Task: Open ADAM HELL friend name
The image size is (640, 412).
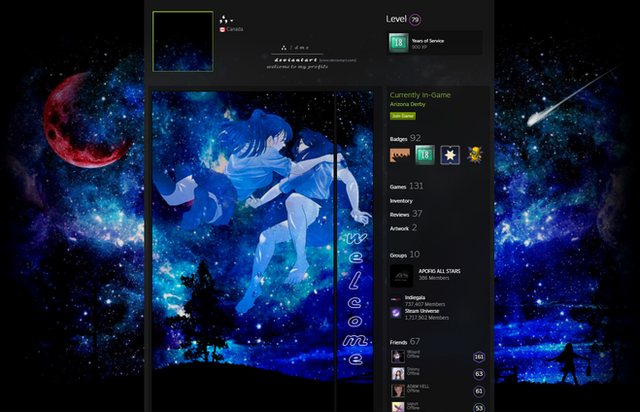Action: pos(418,386)
